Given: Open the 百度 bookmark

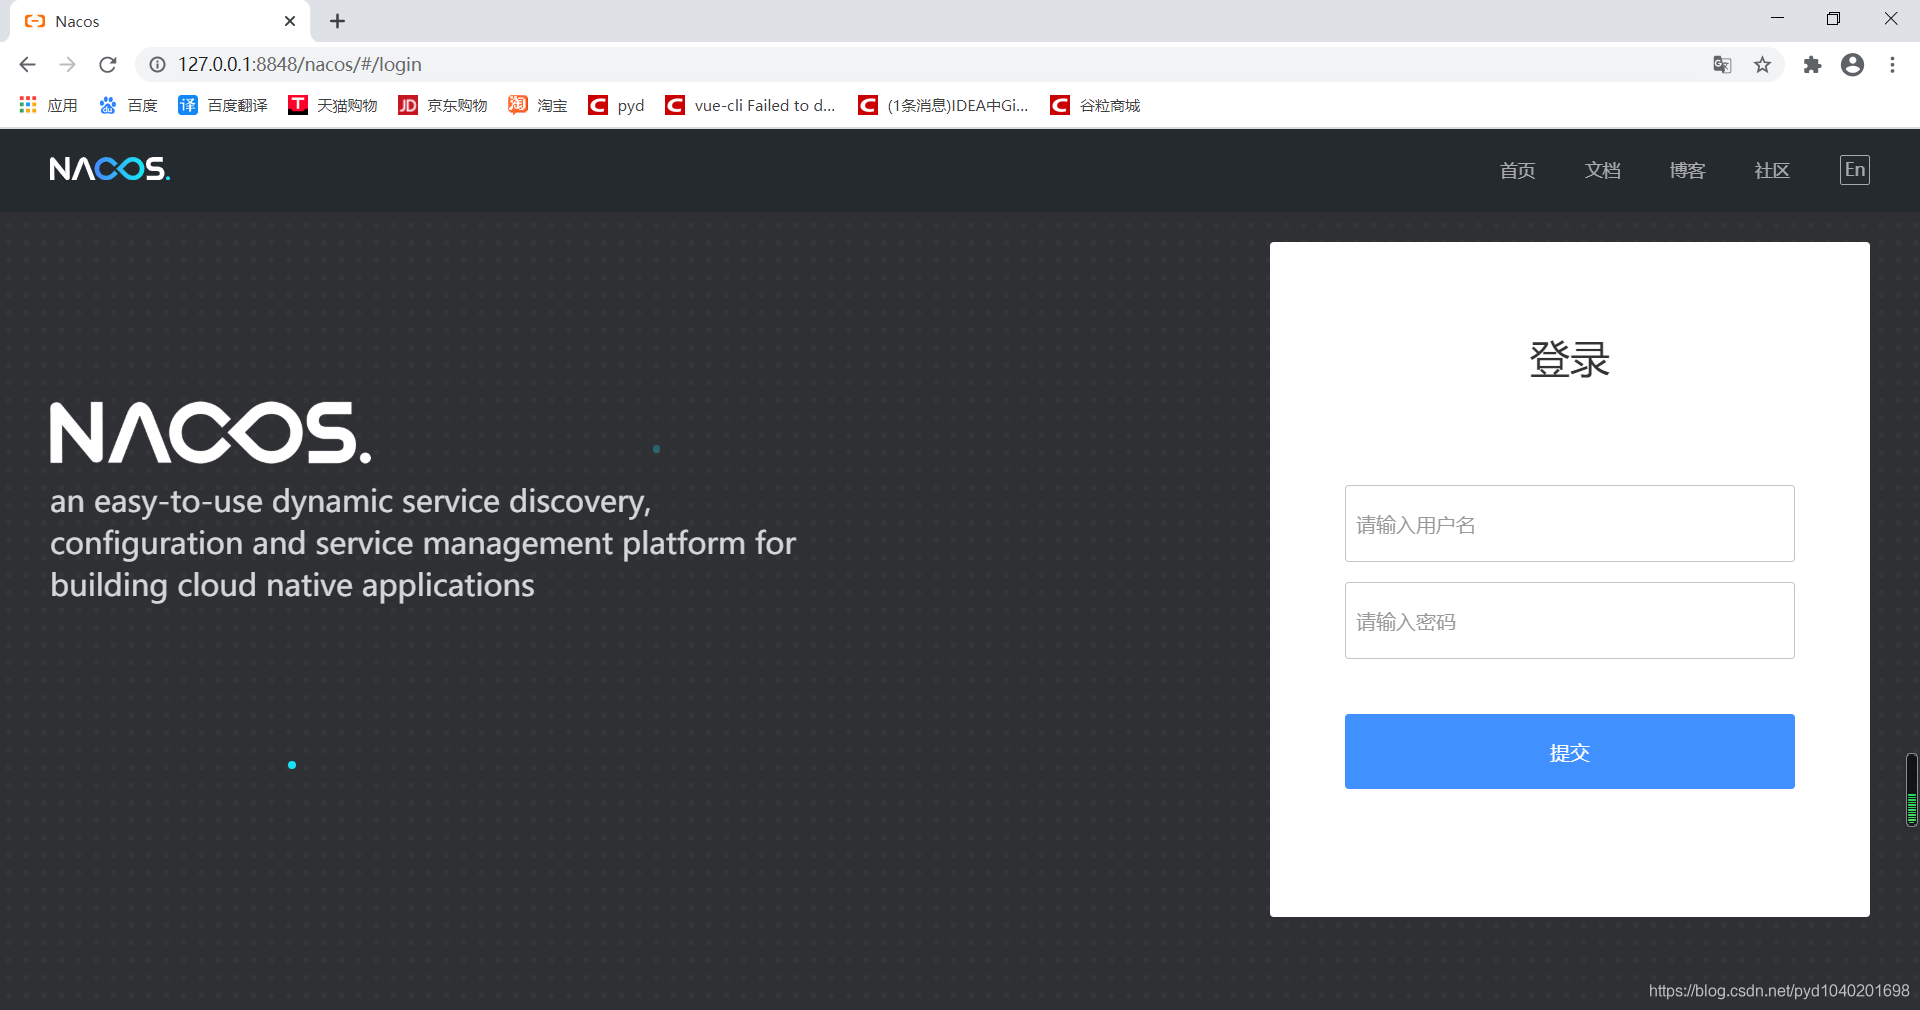Looking at the screenshot, I should pyautogui.click(x=128, y=105).
